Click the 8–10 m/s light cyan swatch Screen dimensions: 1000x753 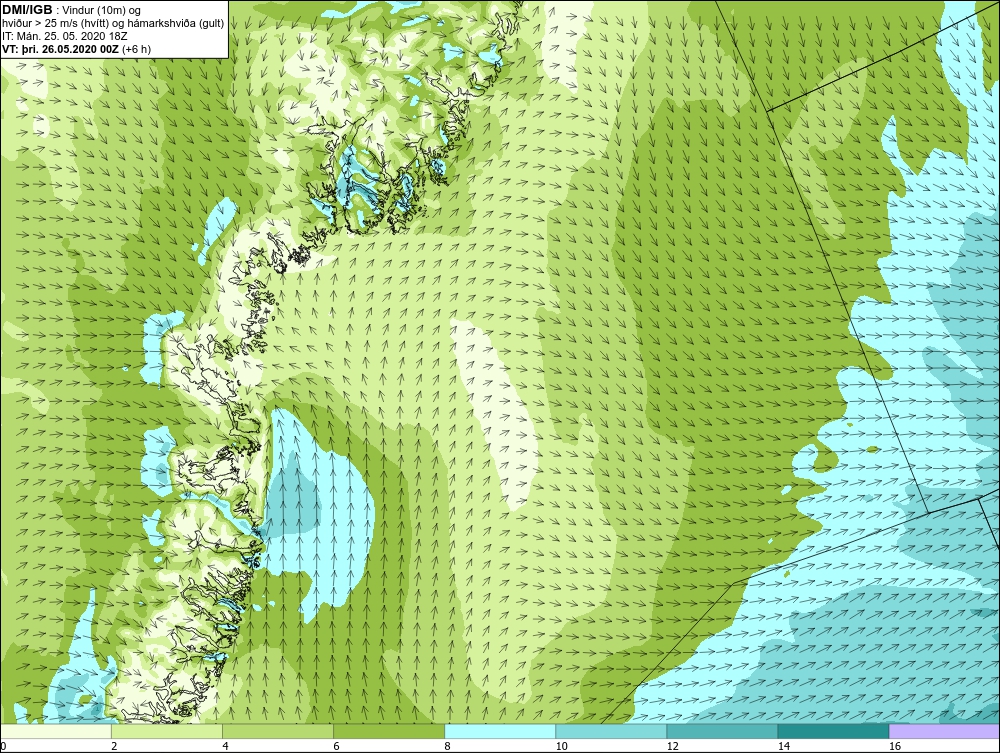click(x=499, y=731)
